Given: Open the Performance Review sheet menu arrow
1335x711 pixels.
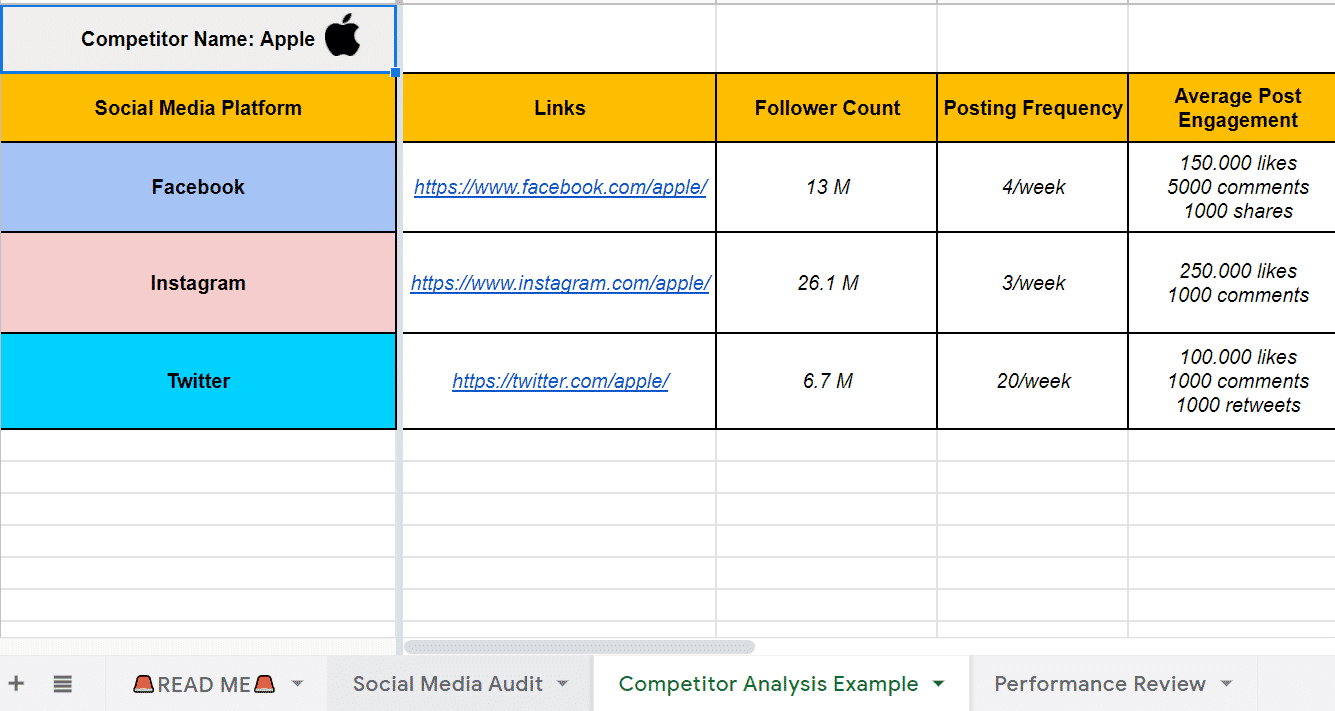Looking at the screenshot, I should tap(1228, 684).
